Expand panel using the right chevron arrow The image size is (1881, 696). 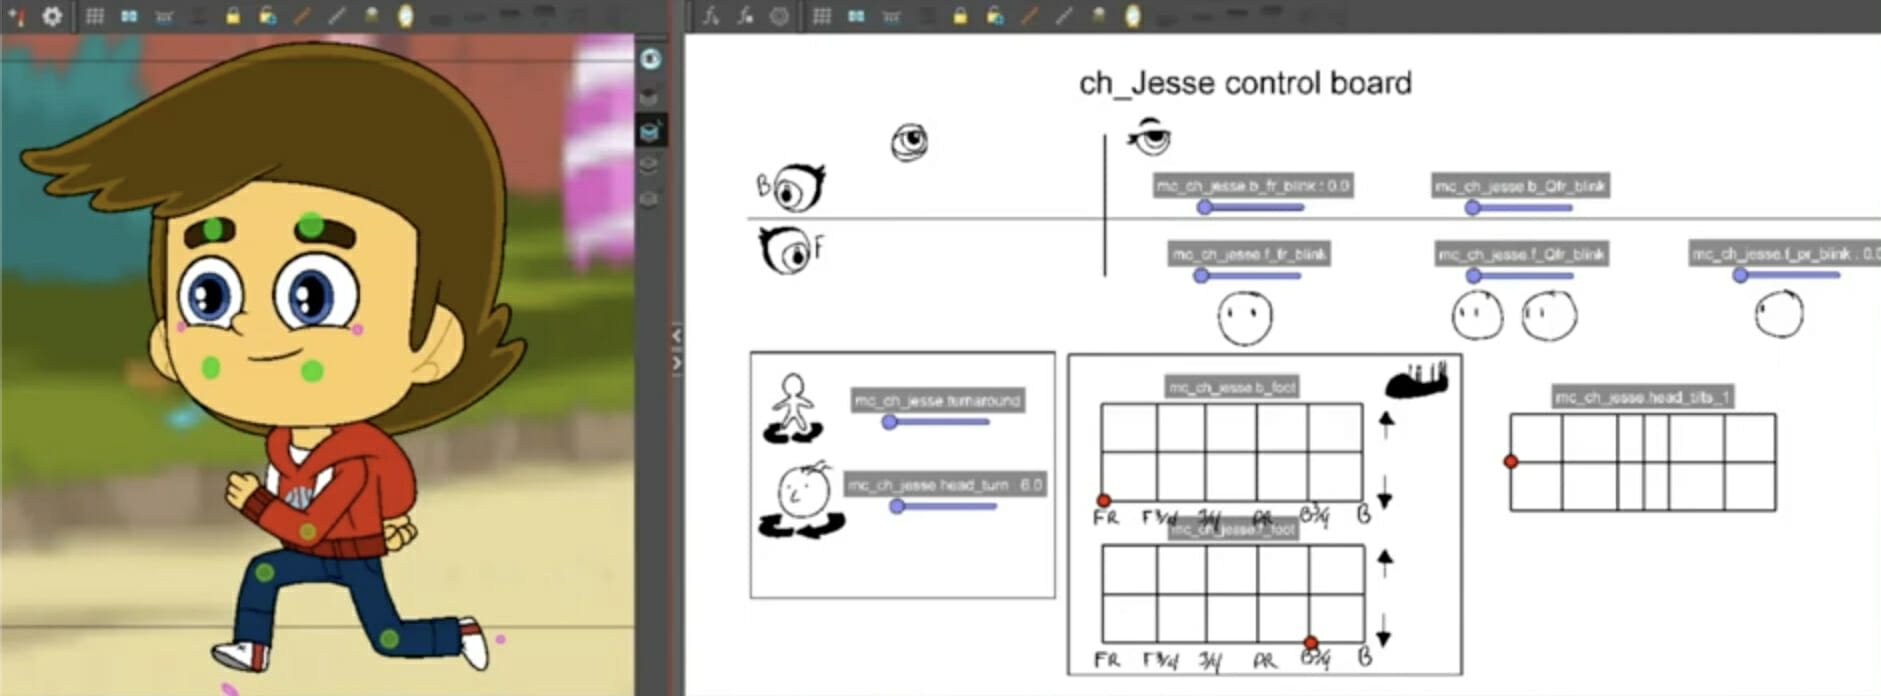677,363
